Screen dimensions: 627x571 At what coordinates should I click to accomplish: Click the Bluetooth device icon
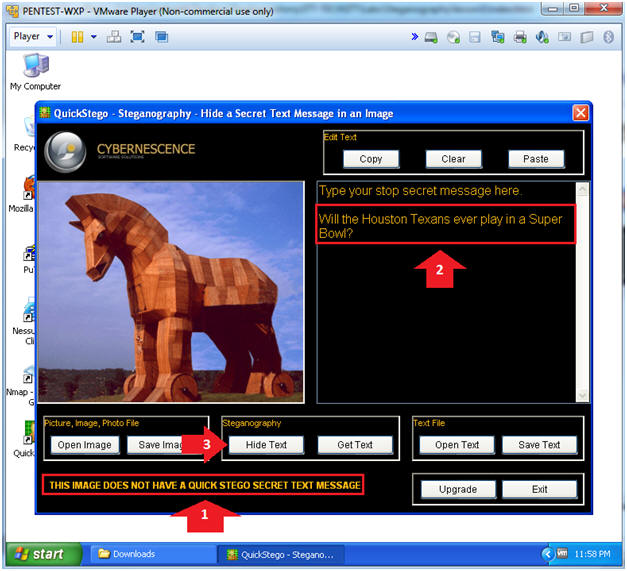coord(608,37)
